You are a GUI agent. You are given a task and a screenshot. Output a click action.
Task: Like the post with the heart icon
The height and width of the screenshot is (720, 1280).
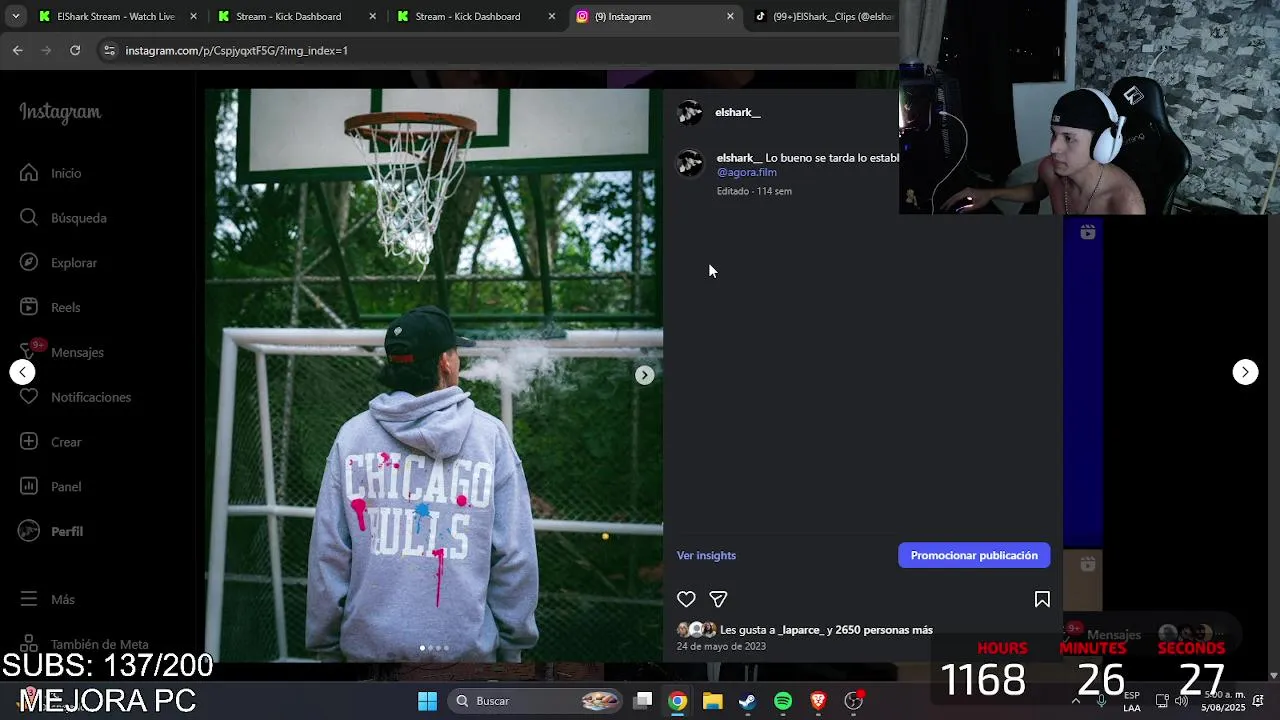686,599
